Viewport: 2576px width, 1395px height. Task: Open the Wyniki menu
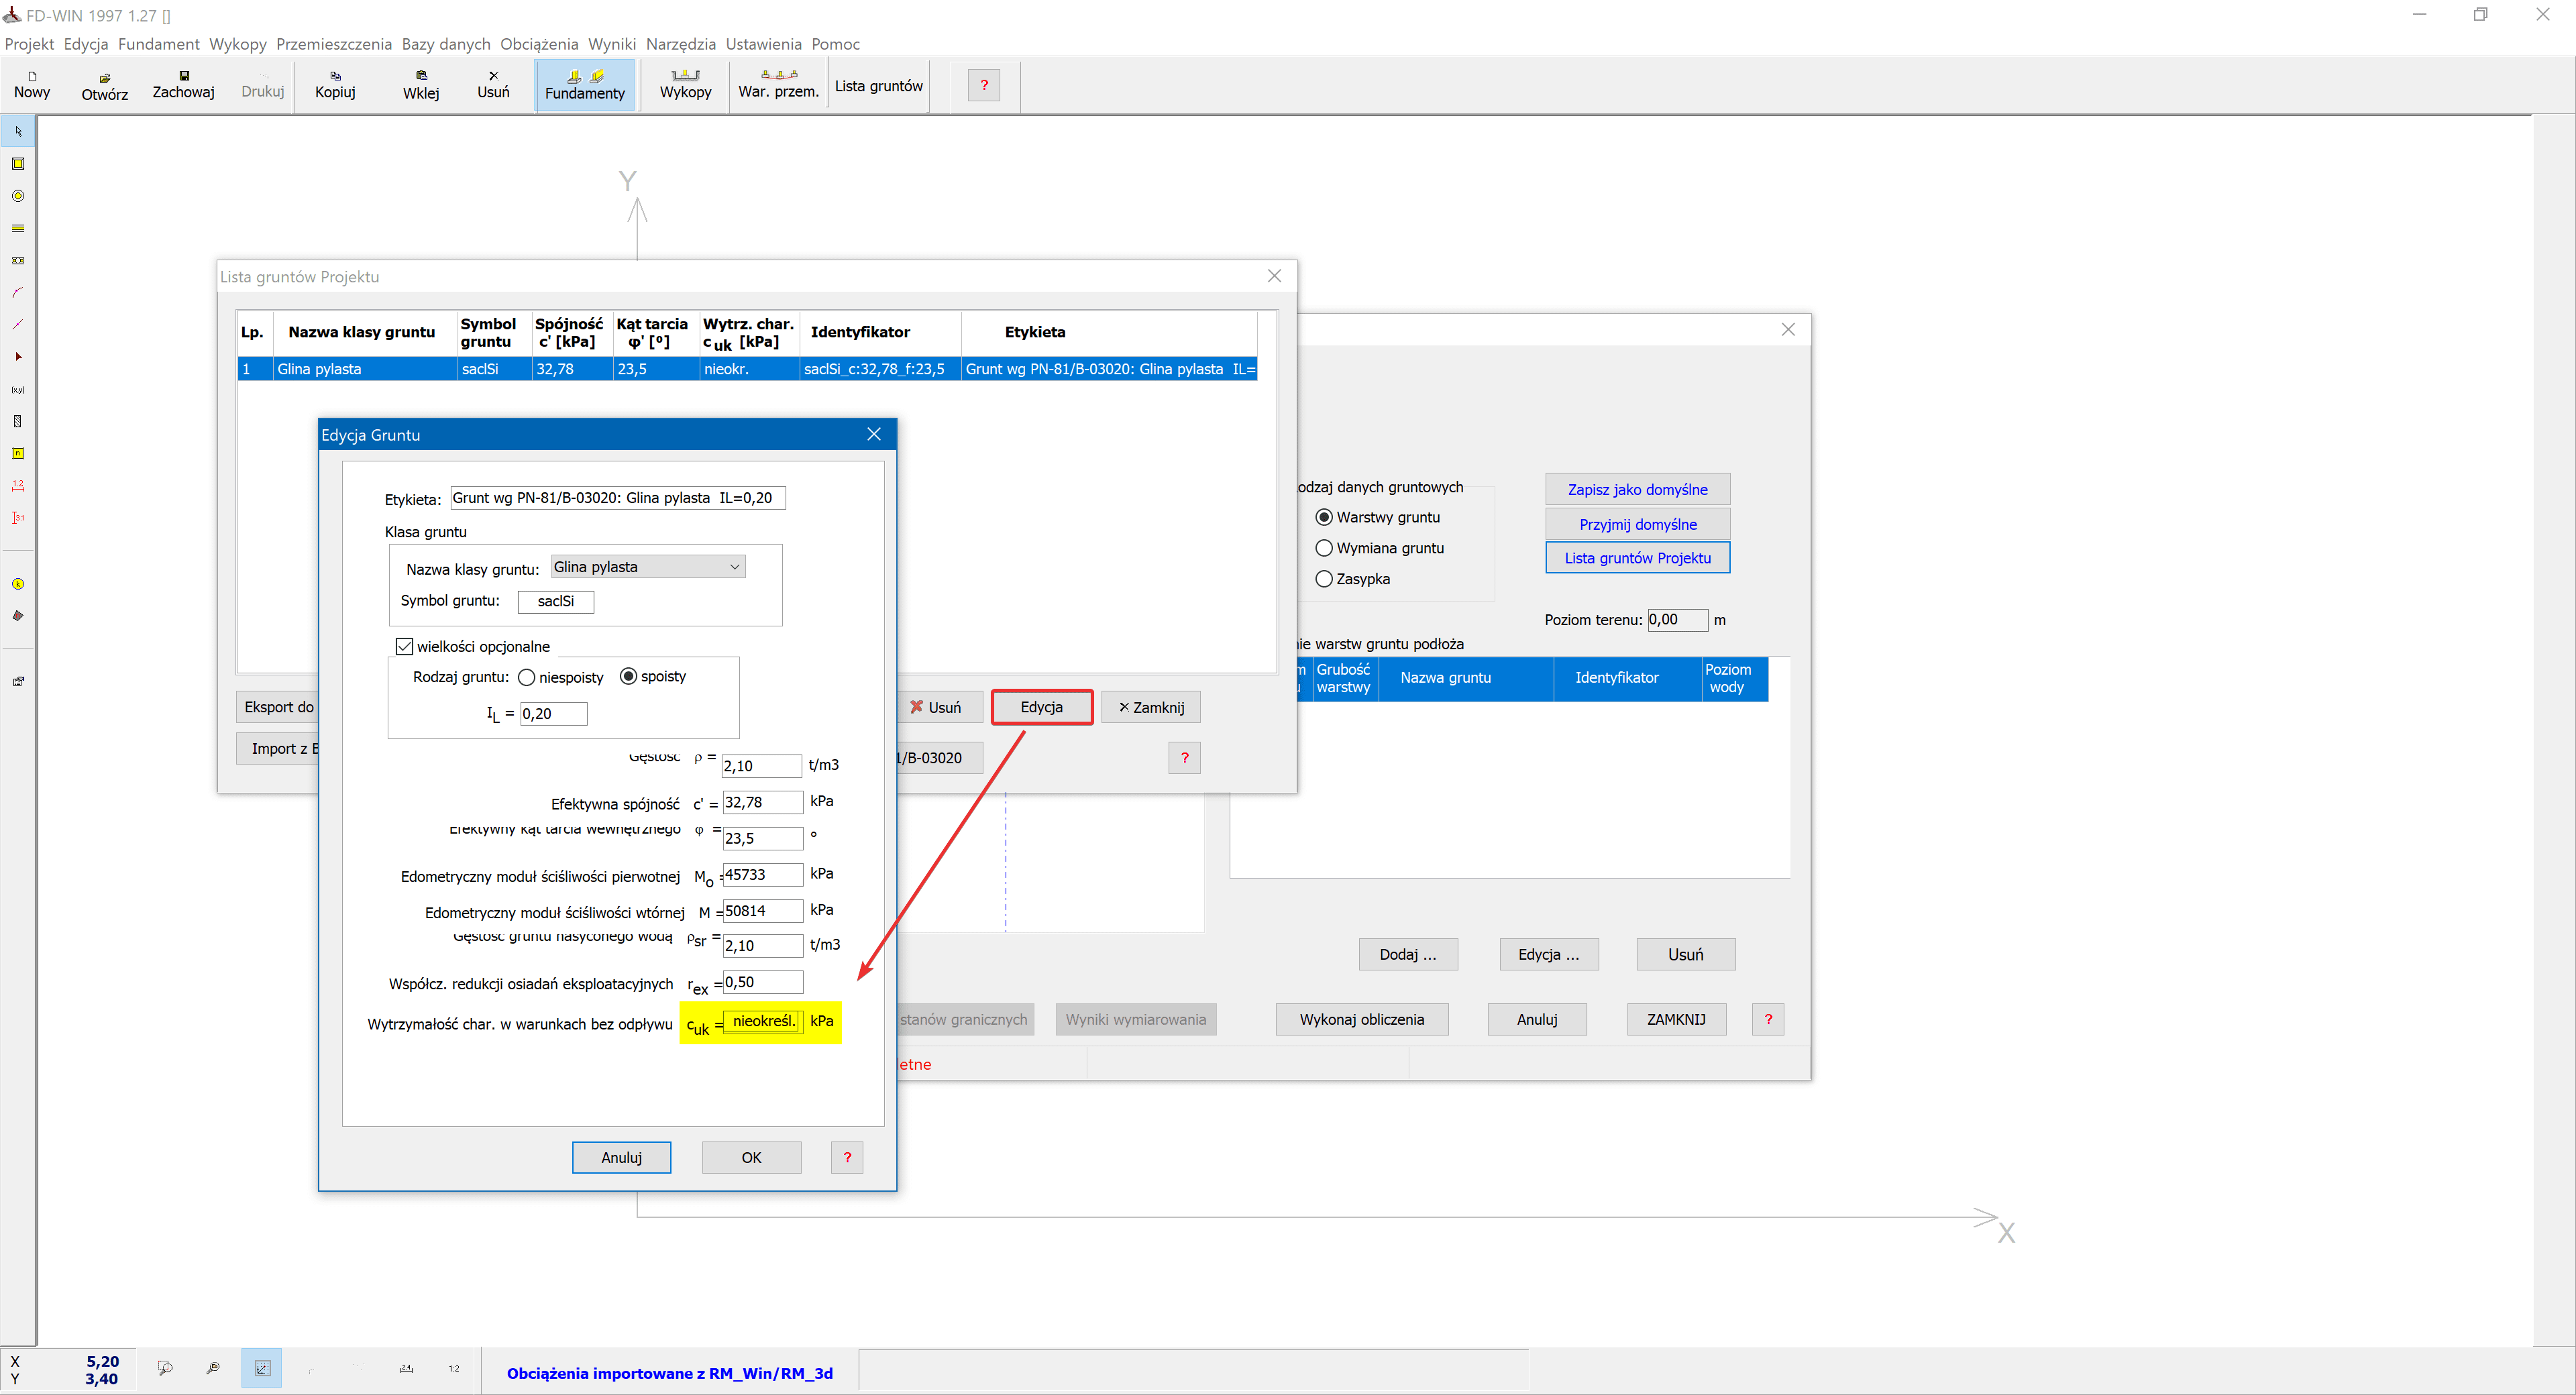tap(612, 44)
